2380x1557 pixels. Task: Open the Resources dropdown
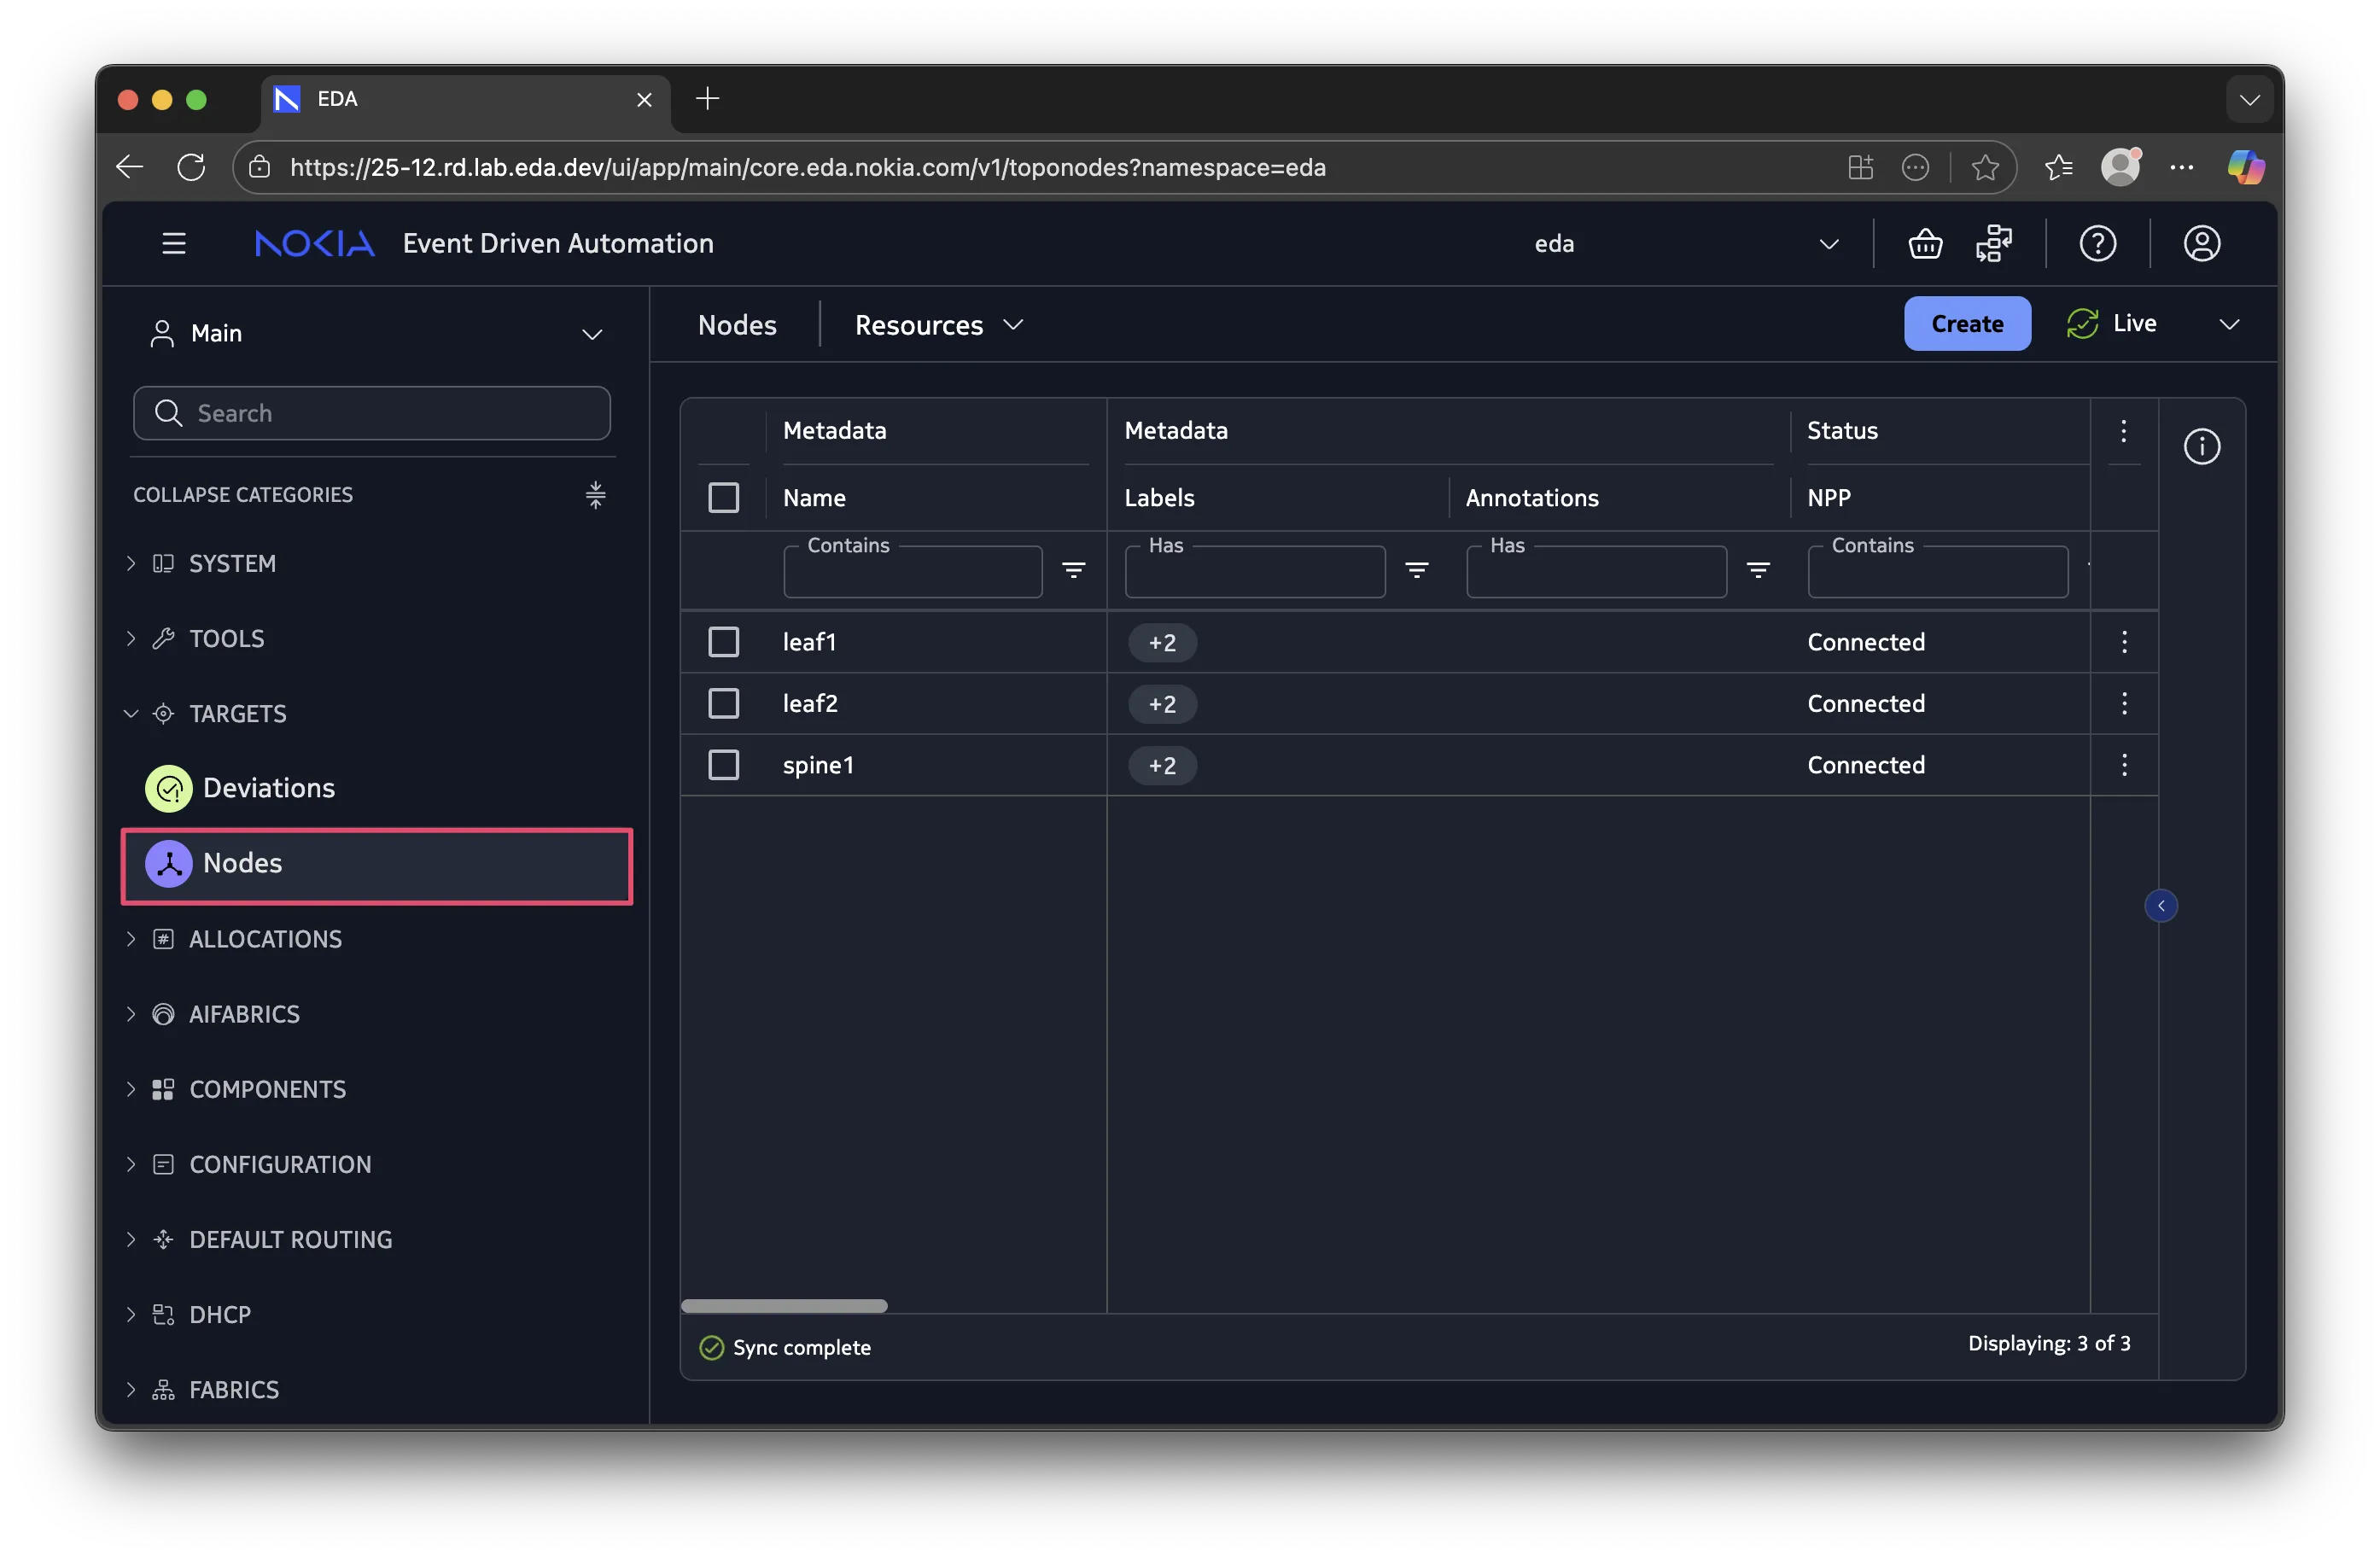pos(938,325)
